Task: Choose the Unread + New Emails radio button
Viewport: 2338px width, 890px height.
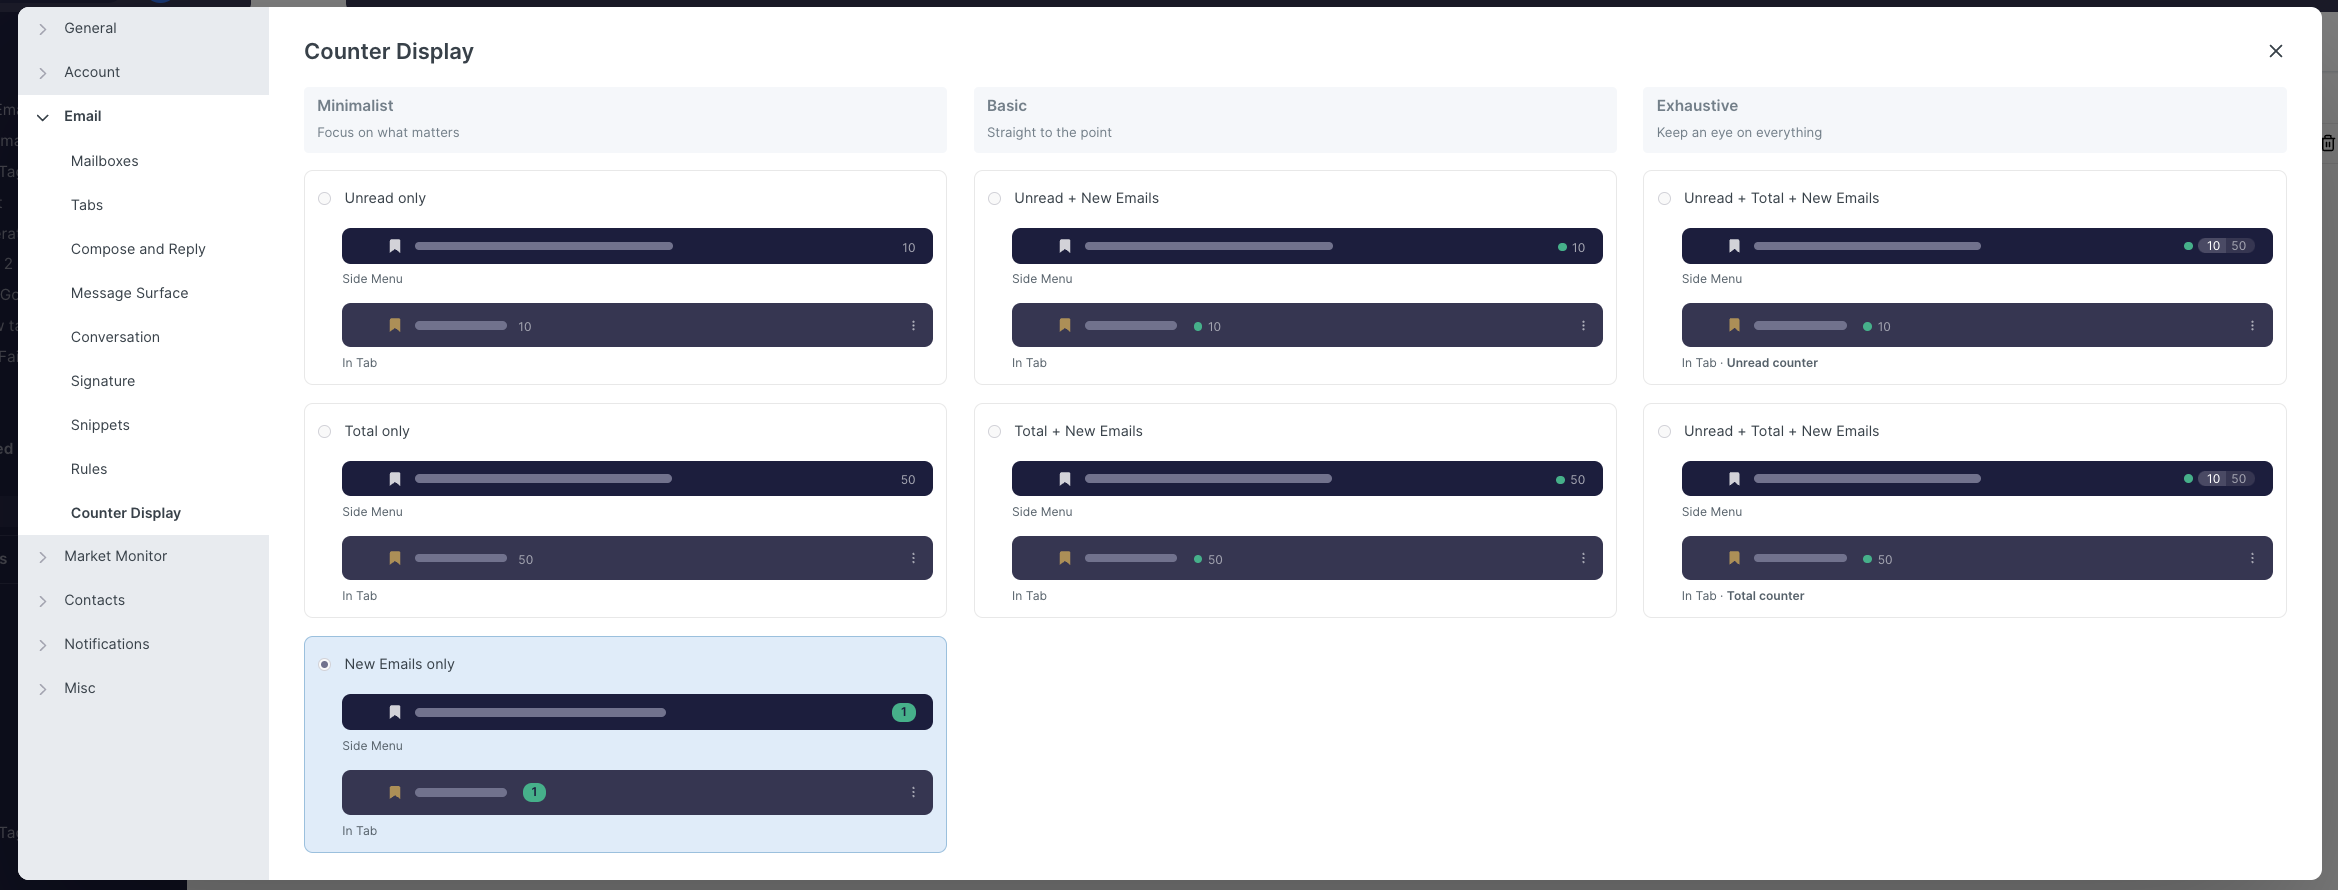Action: [x=994, y=199]
